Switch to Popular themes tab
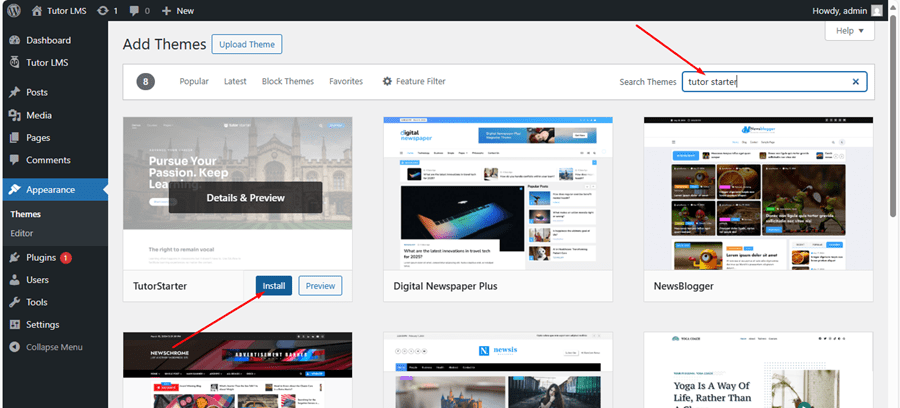Viewport: 900px width, 408px height. point(194,82)
